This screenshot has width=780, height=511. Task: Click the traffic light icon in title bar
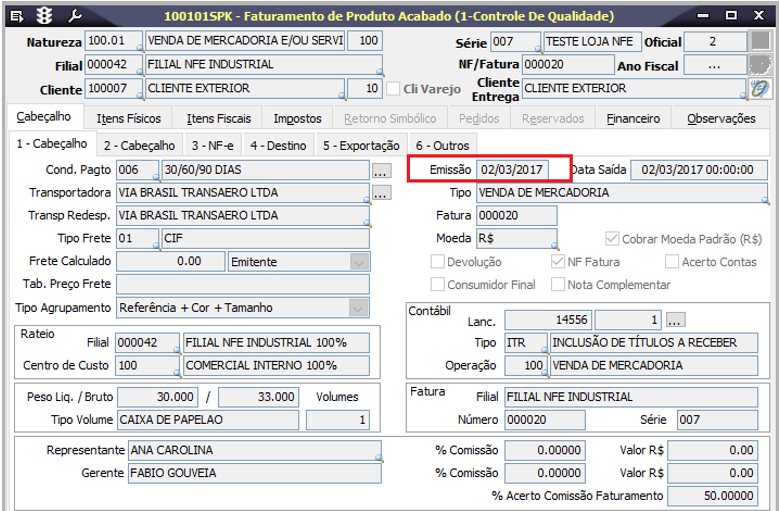[45, 16]
